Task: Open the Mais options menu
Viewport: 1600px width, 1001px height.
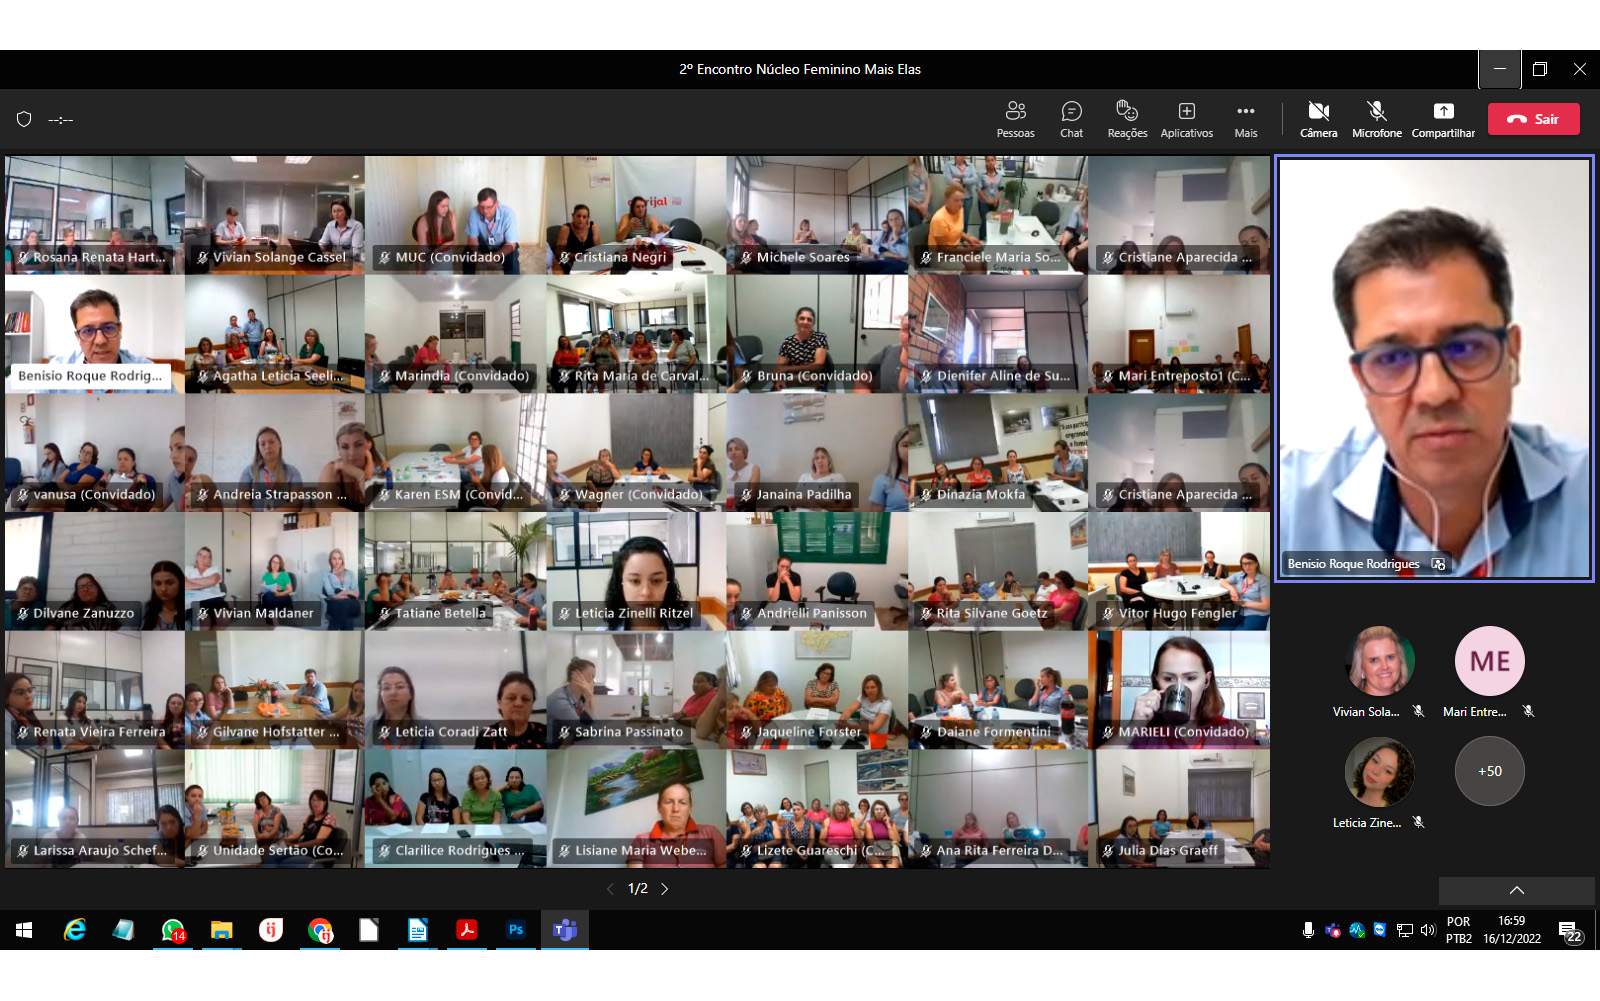Action: [x=1245, y=118]
